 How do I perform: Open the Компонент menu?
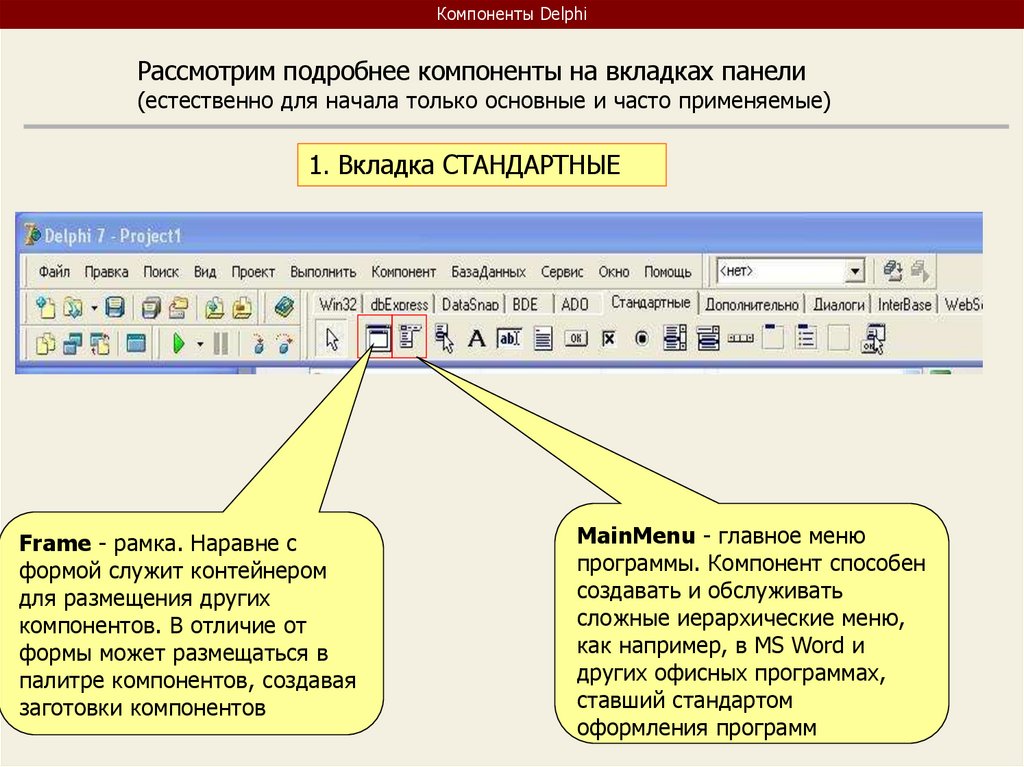coord(403,271)
